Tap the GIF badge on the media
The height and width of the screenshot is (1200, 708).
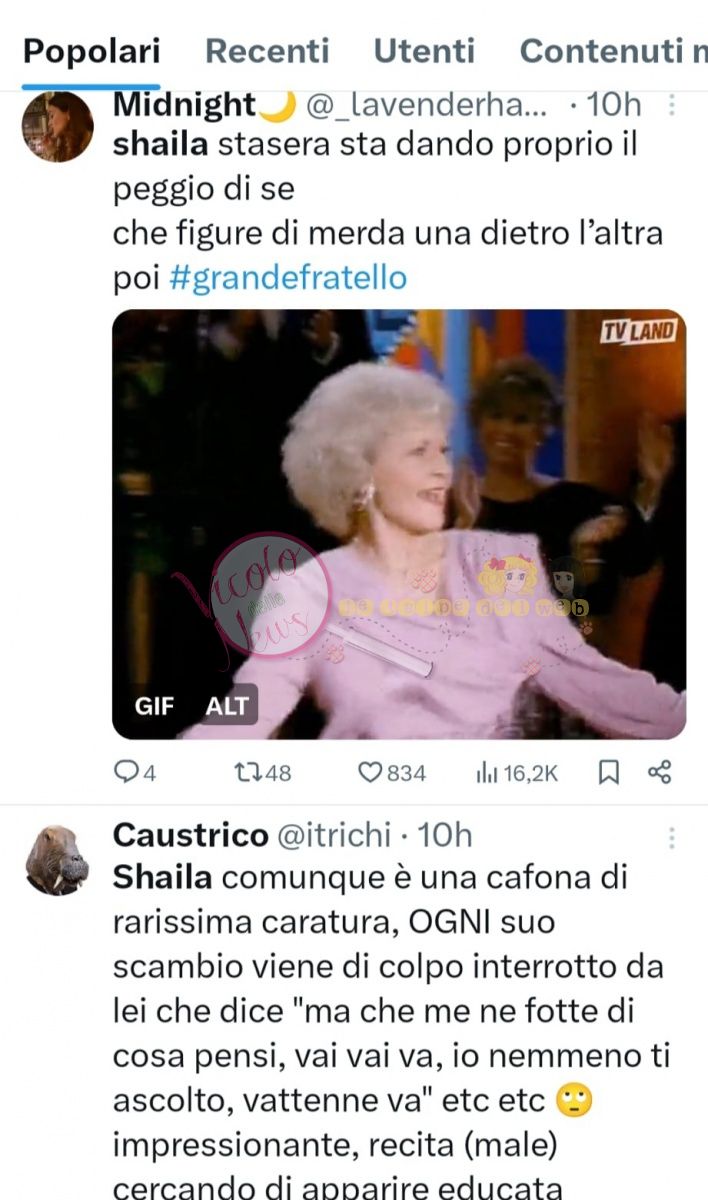pos(154,706)
